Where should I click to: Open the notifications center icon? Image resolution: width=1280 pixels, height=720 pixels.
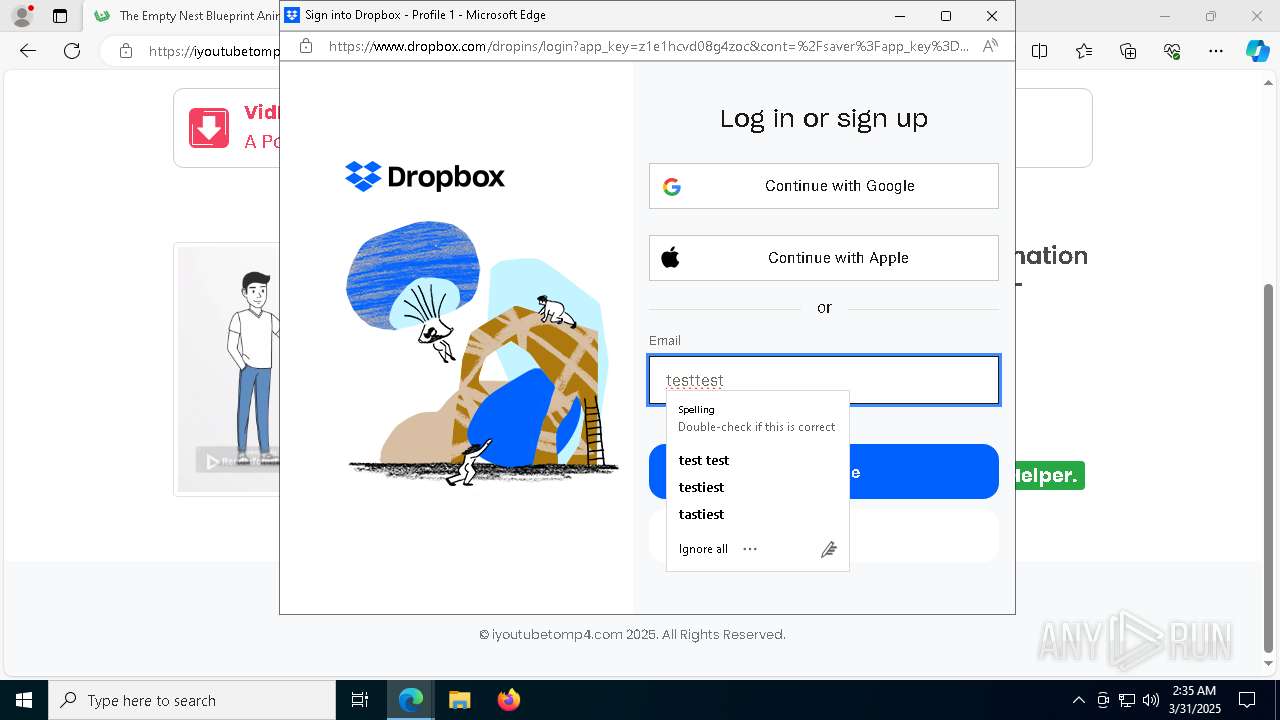pos(1247,700)
